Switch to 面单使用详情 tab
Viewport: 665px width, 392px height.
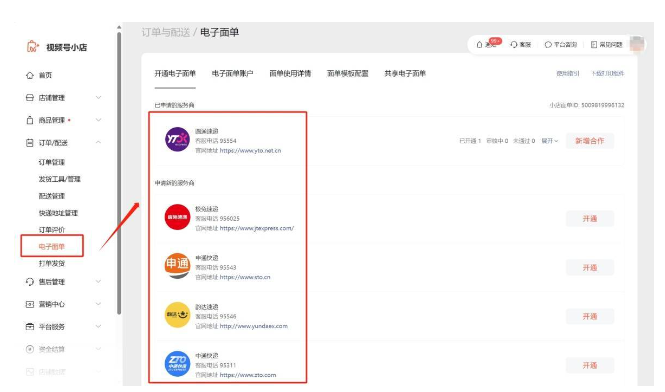[x=290, y=74]
